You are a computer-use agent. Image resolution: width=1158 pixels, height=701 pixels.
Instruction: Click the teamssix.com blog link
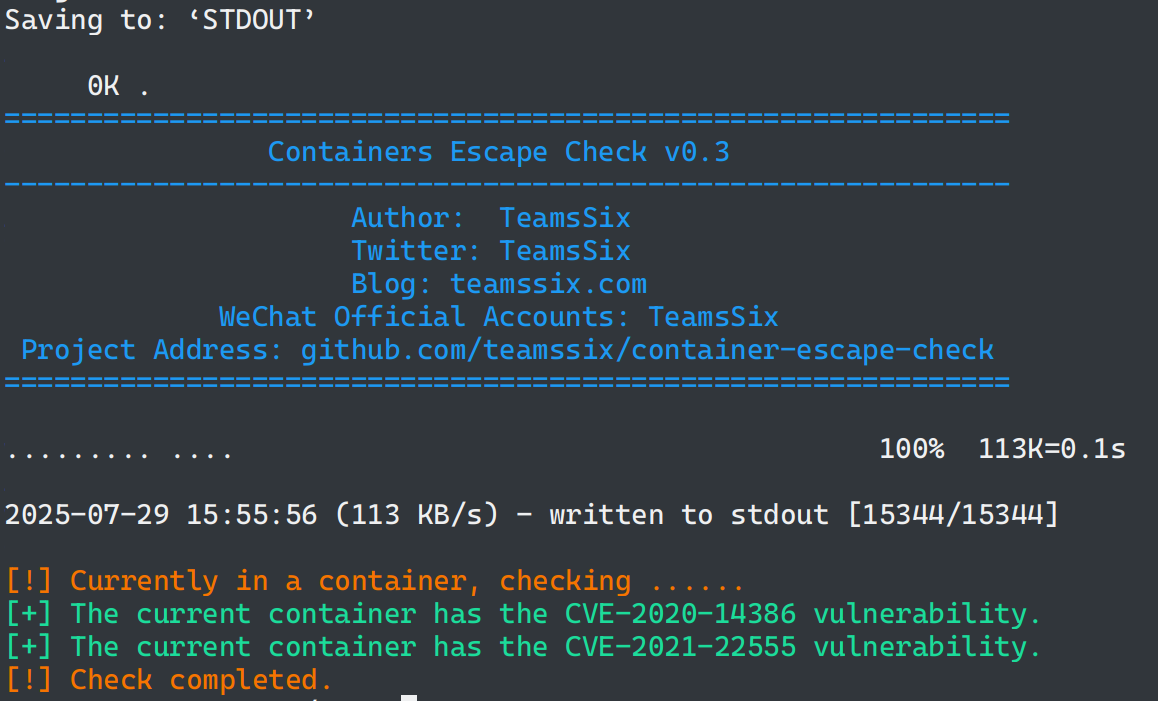548,284
